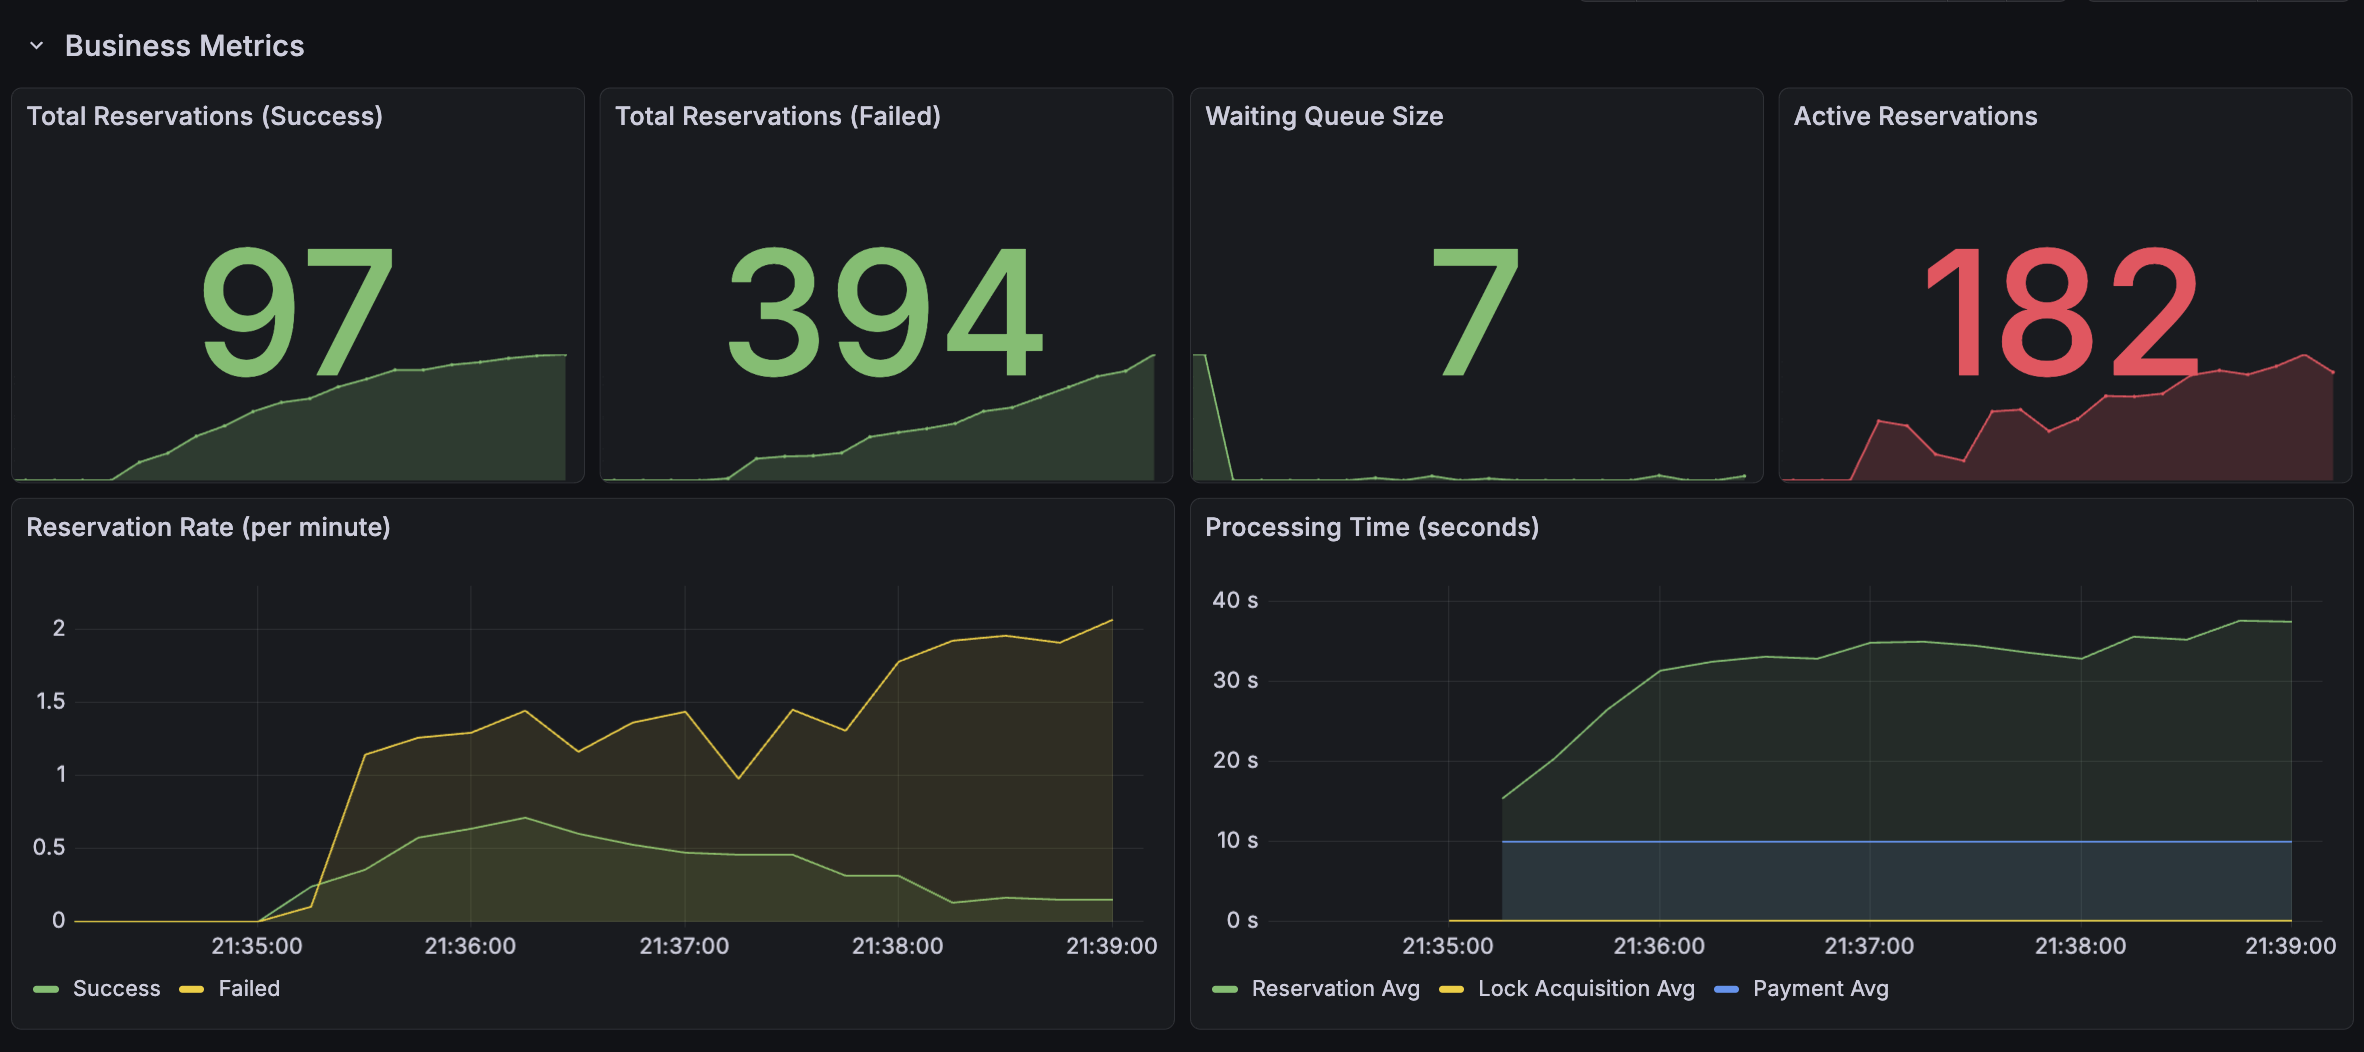Click the Reservation Rate (per minute) title

[208, 527]
